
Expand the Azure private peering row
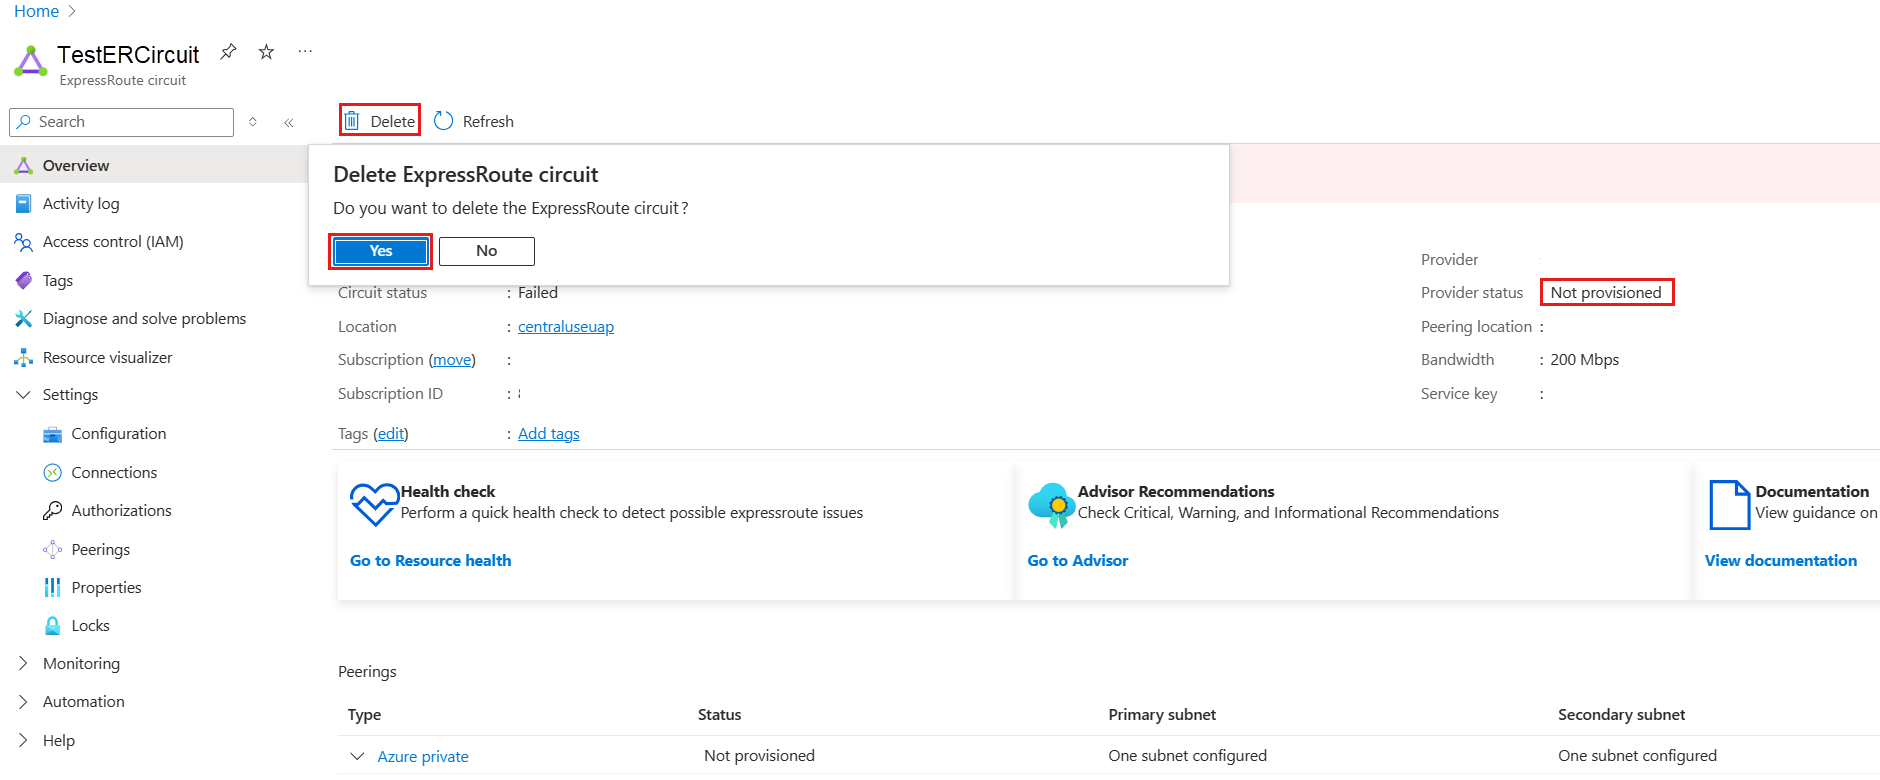[x=357, y=756]
